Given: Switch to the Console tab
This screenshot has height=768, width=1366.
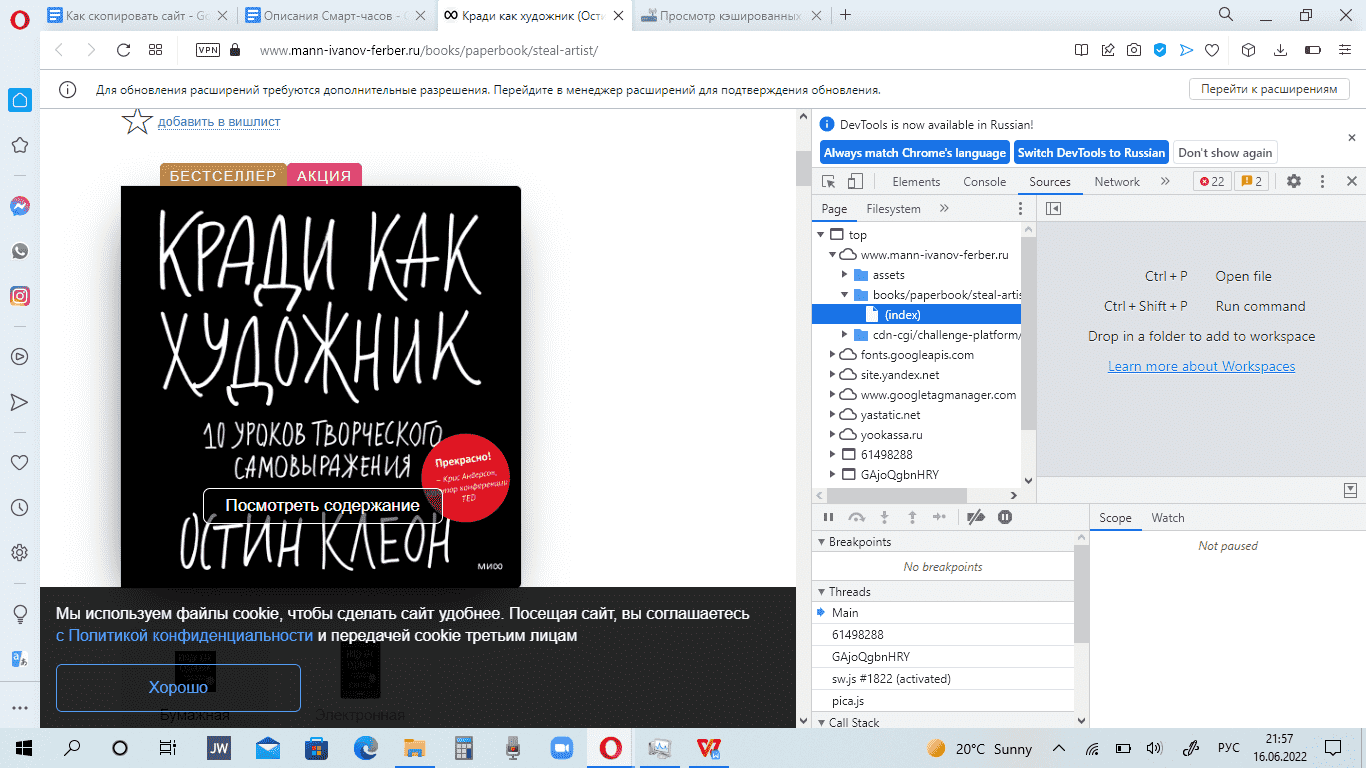Looking at the screenshot, I should coord(985,181).
